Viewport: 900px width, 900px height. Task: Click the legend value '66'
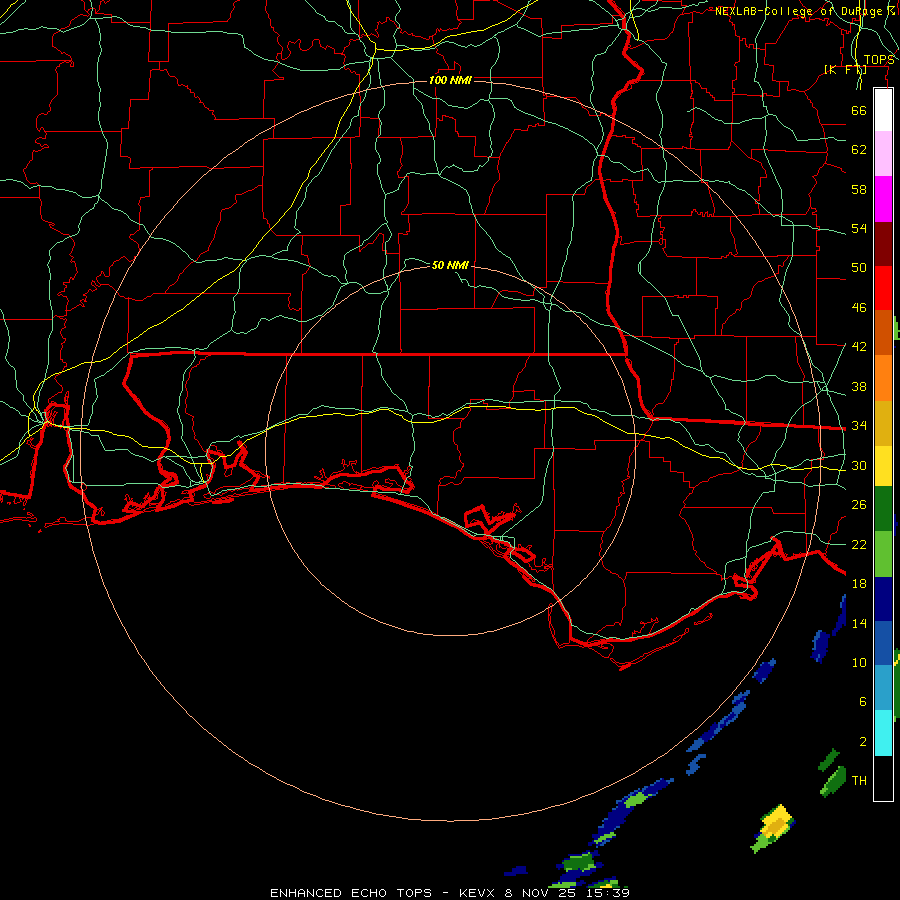859,111
